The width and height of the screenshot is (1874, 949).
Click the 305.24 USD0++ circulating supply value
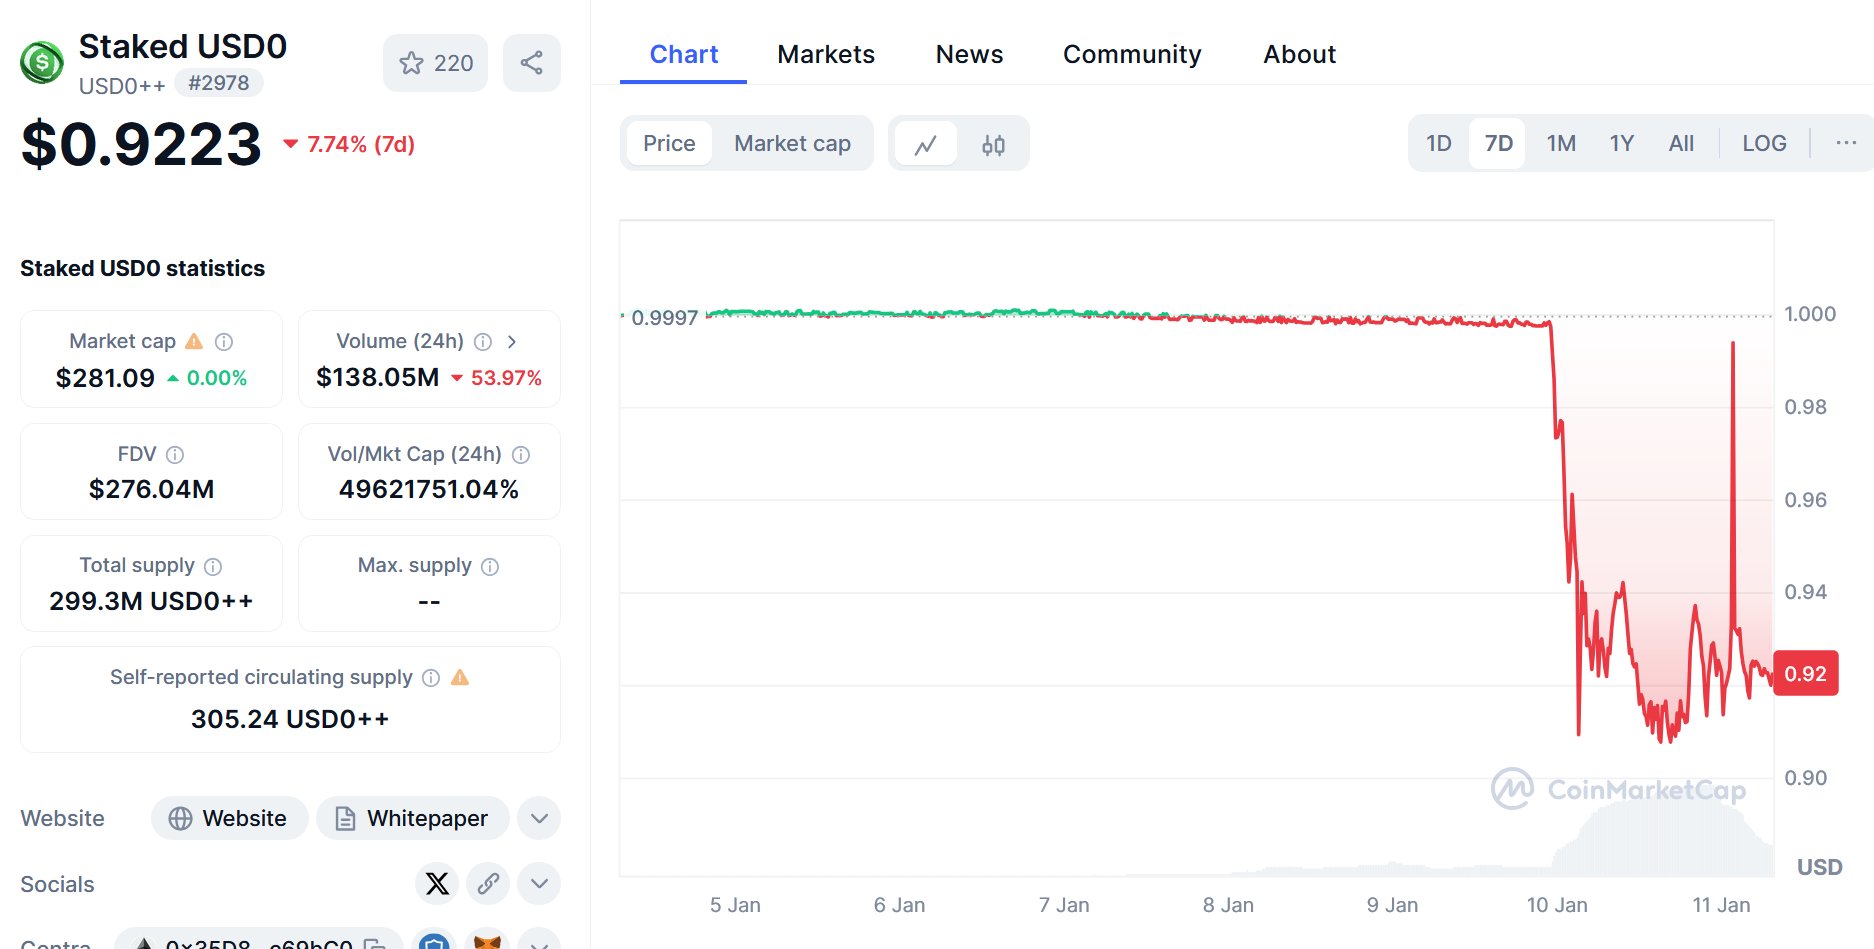coord(290,719)
